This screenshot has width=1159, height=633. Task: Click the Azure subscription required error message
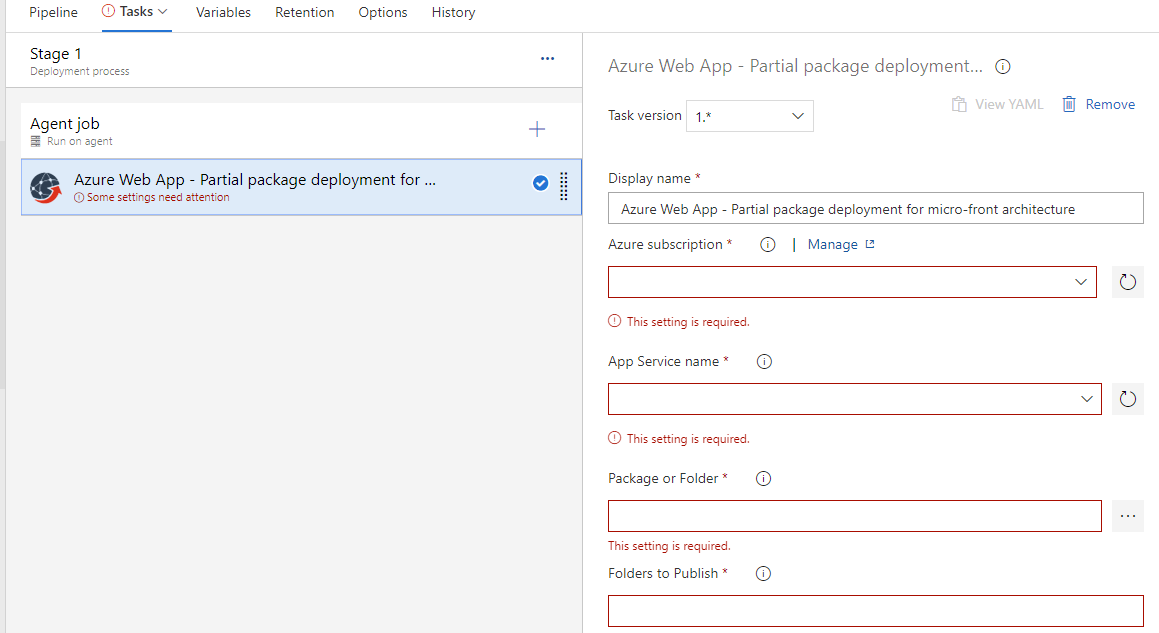pos(679,322)
